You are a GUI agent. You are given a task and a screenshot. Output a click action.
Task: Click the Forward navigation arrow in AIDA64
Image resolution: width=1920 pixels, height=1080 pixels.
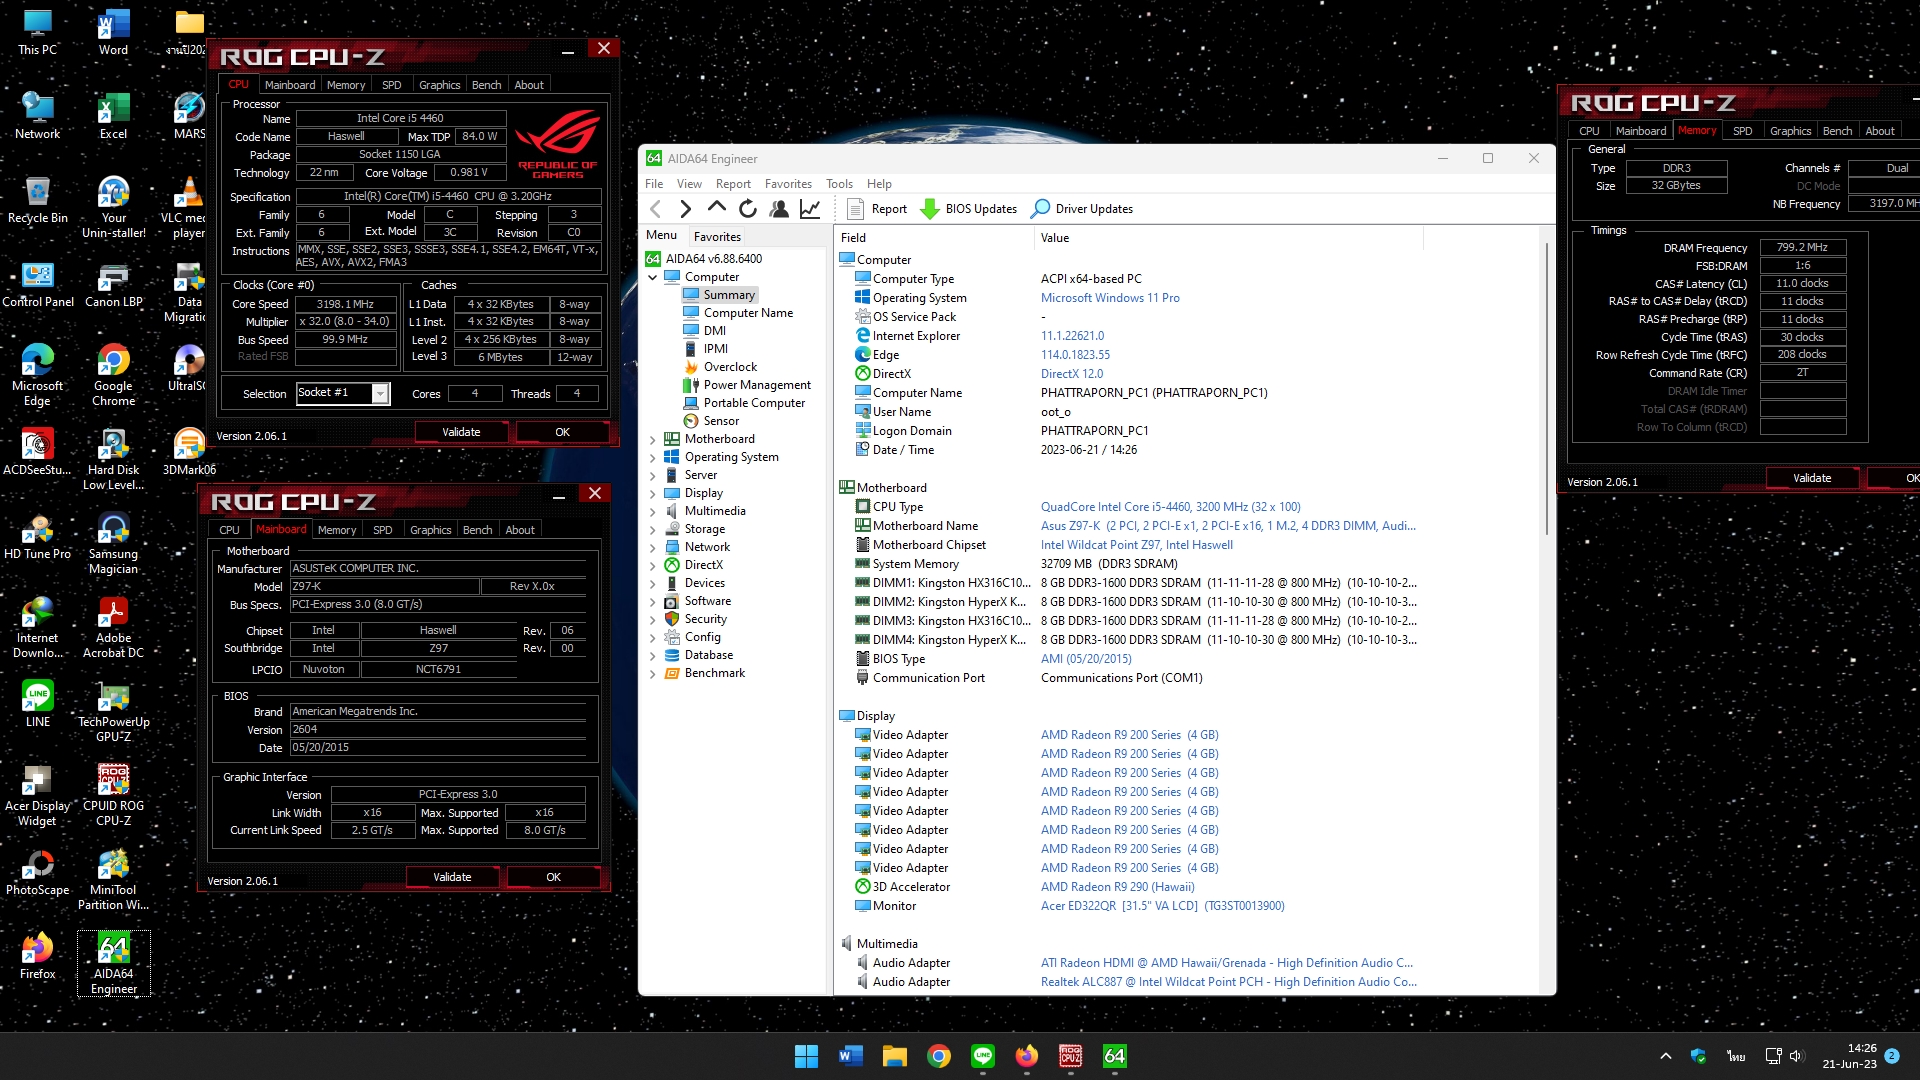[686, 209]
